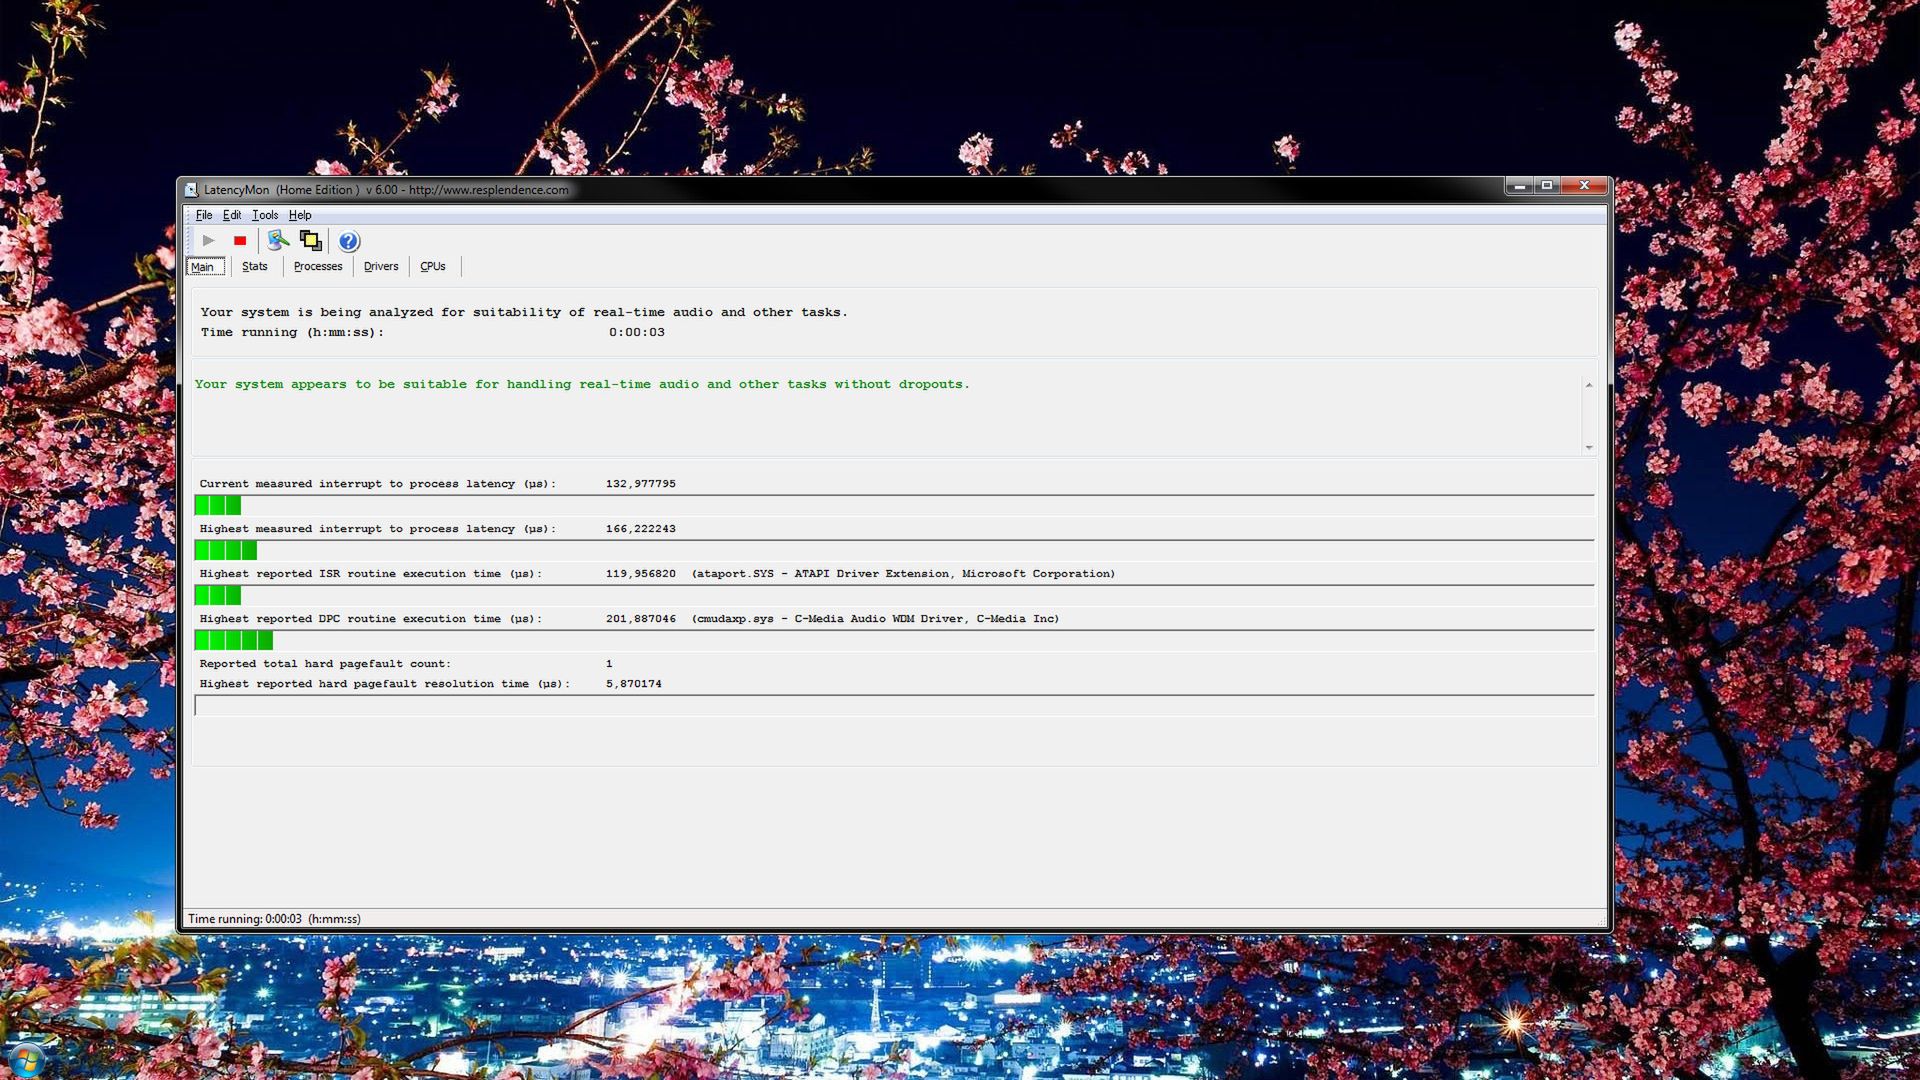Stop the analysis using the red stop icon

pos(239,241)
